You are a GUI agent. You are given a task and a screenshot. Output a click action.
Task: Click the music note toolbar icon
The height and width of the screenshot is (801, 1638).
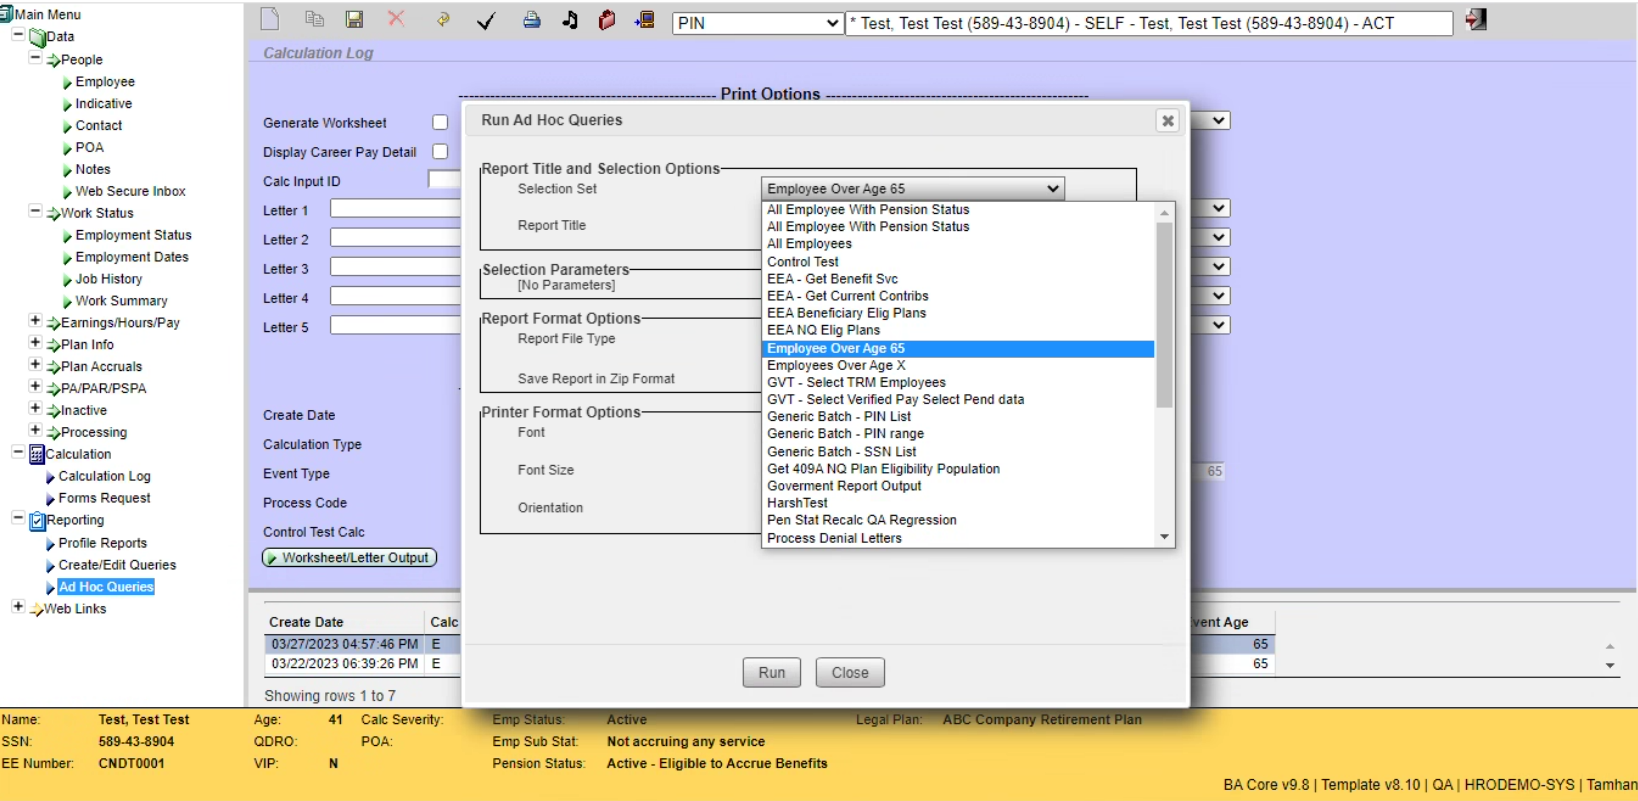pos(570,20)
